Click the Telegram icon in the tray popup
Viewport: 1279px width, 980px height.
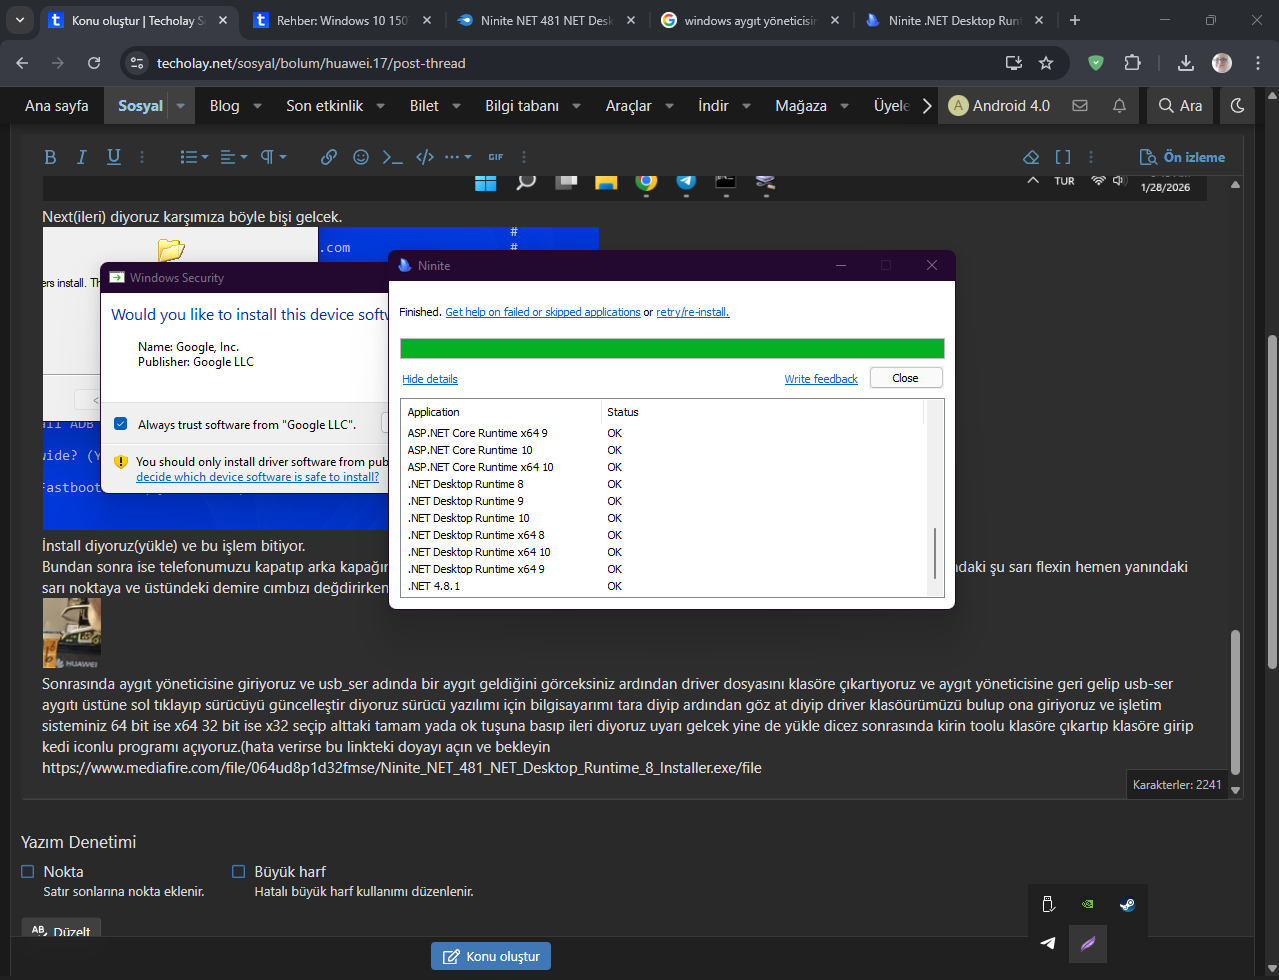click(x=1048, y=943)
